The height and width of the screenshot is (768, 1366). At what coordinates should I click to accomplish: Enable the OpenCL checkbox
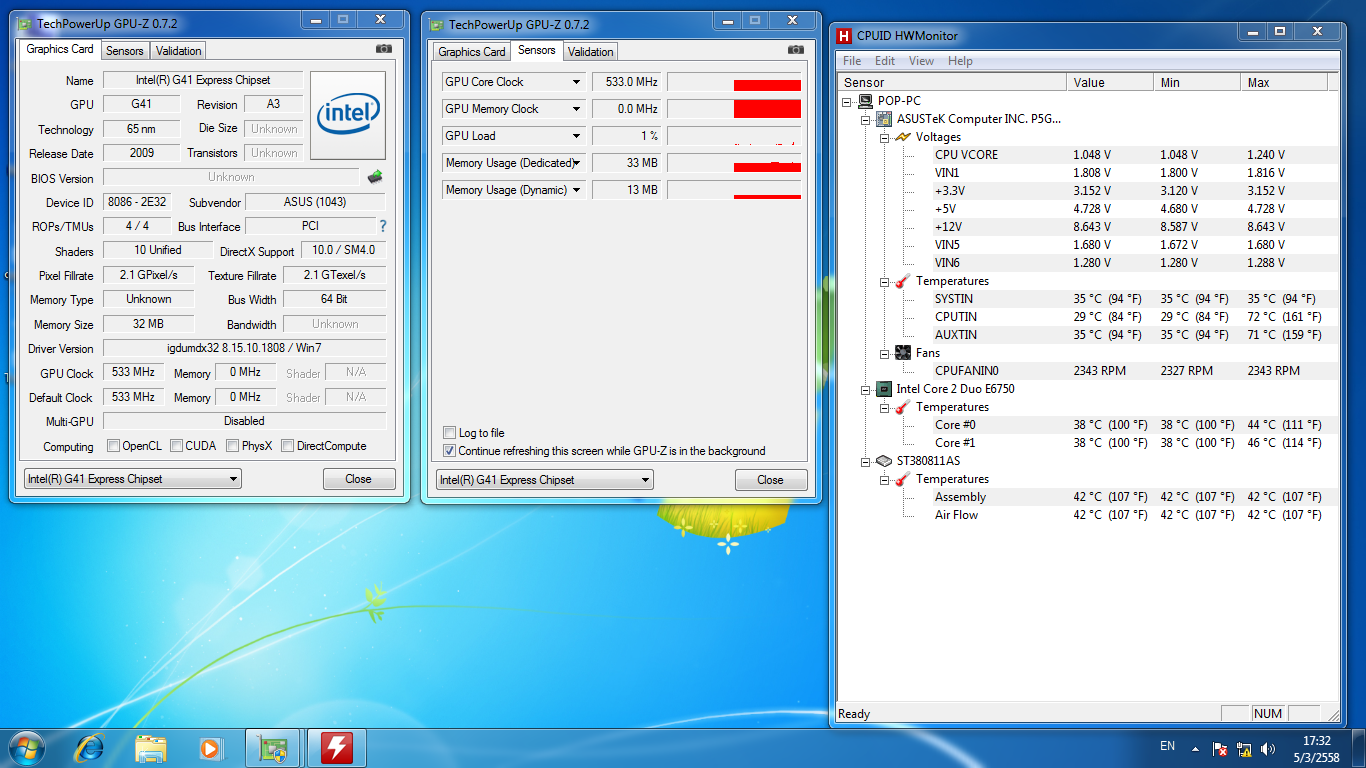[112, 446]
